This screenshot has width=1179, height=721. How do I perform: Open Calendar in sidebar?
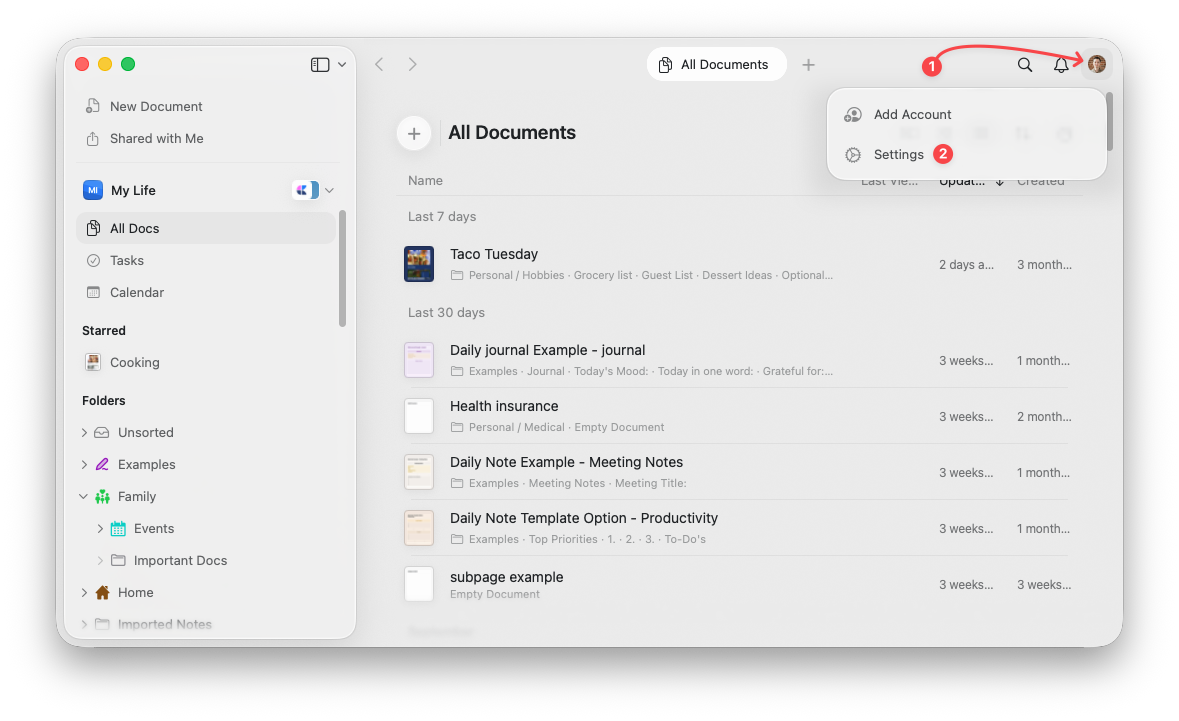point(206,292)
